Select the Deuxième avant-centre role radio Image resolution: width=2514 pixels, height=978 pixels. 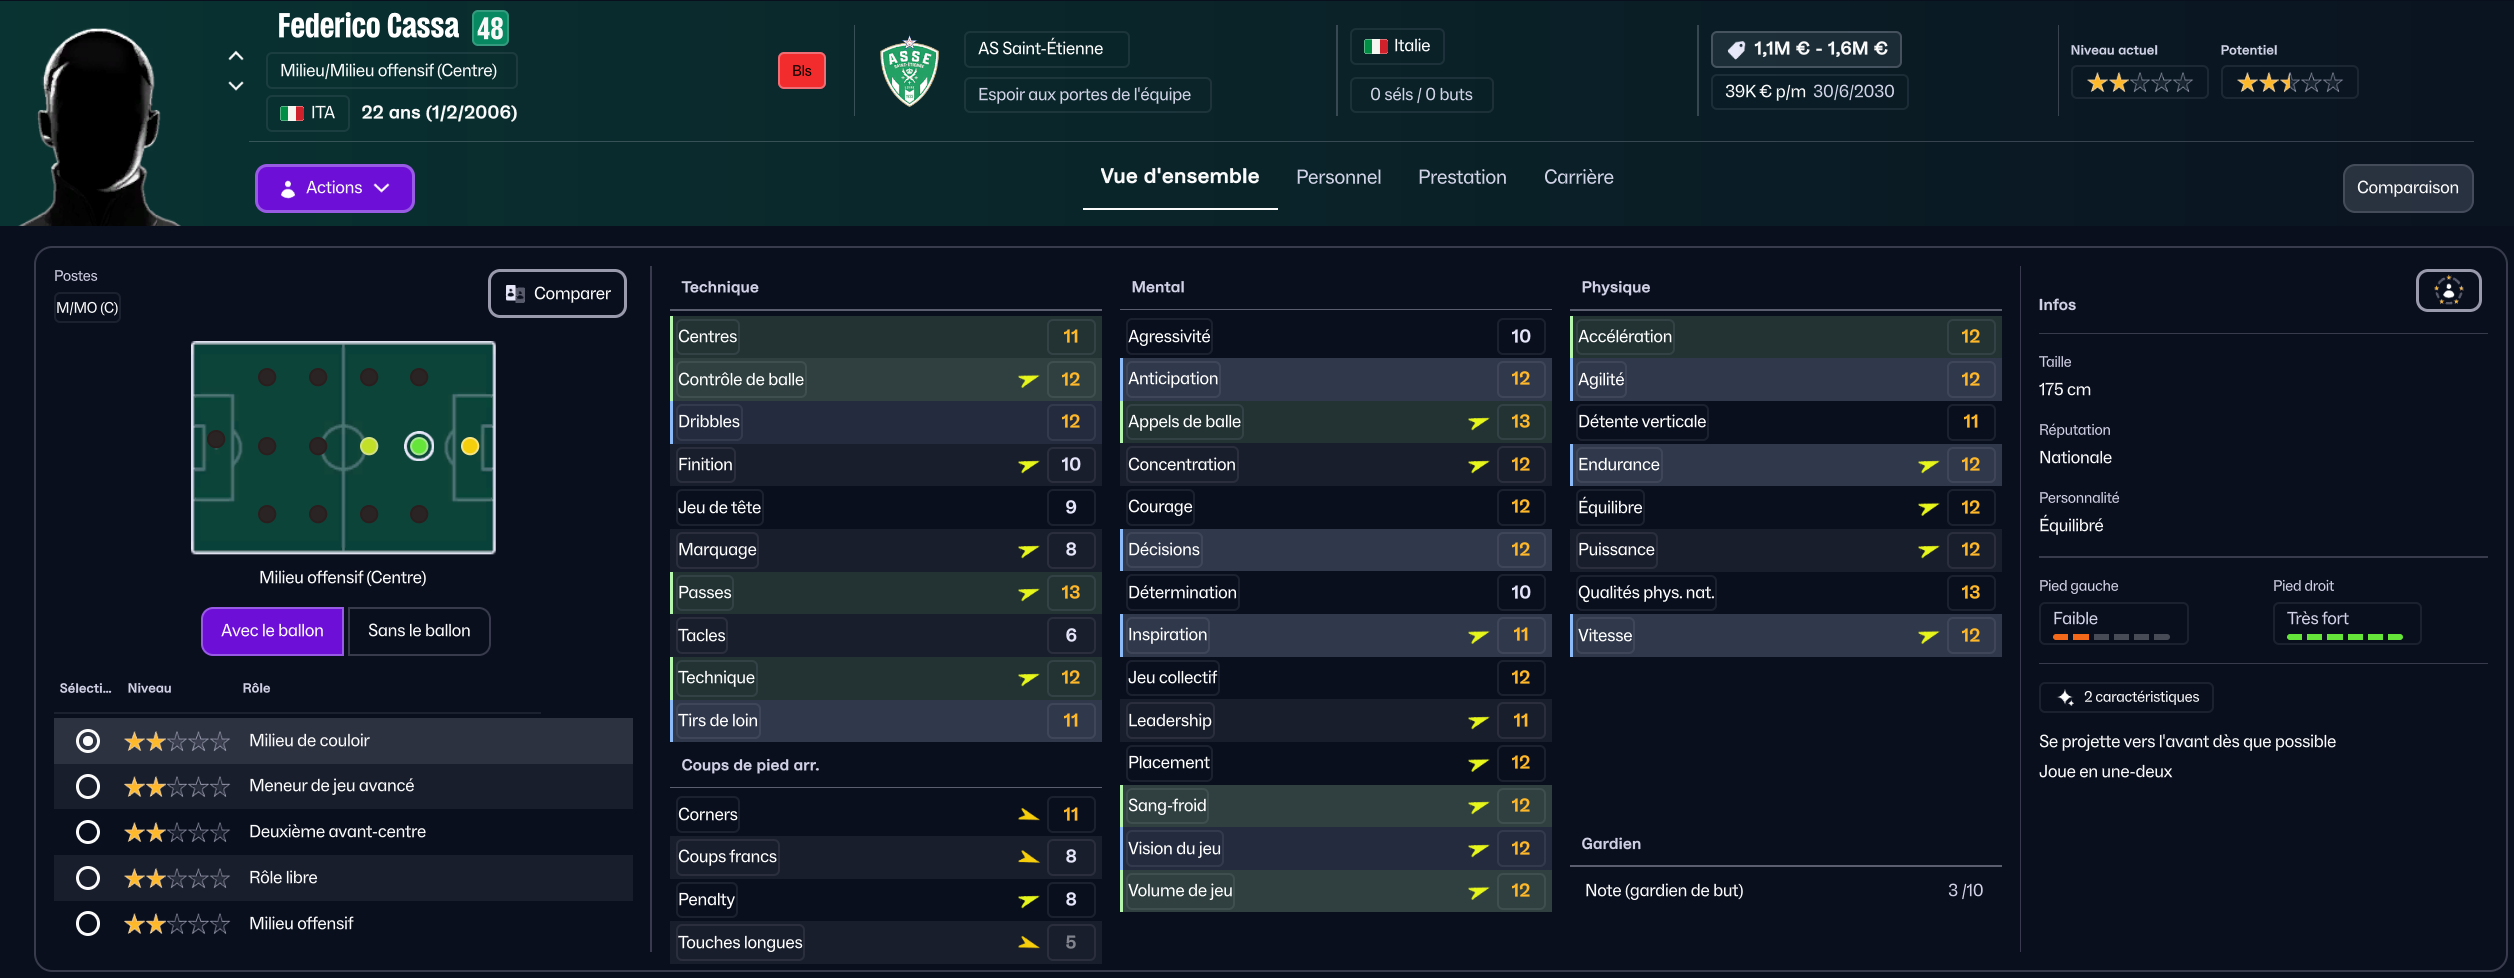tap(88, 832)
